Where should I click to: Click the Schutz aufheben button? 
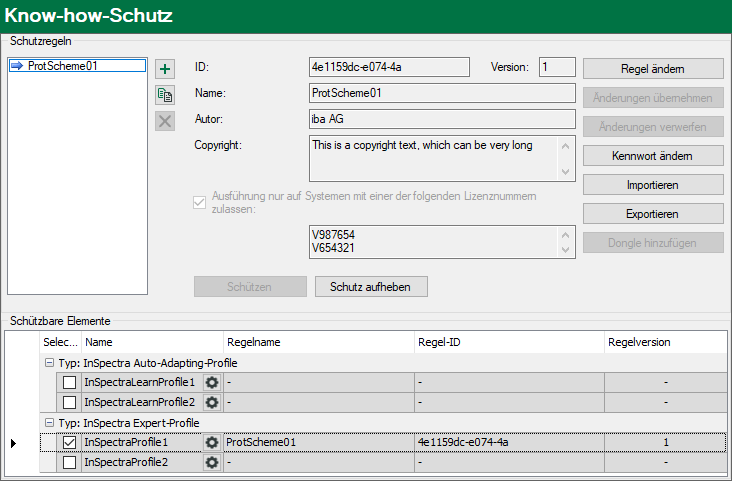(x=371, y=286)
